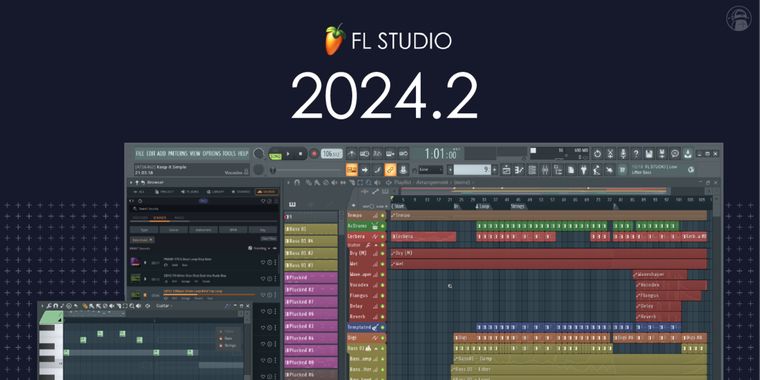Screen dimensions: 760x380
Task: Open the View menu
Action: point(195,154)
